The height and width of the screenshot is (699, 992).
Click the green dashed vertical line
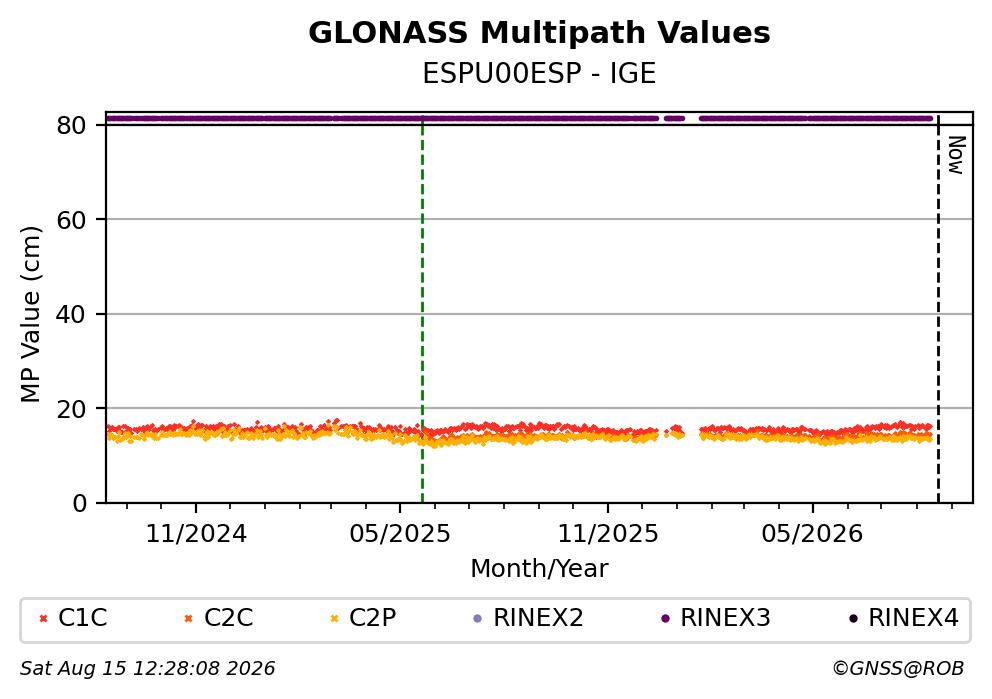pos(422,310)
